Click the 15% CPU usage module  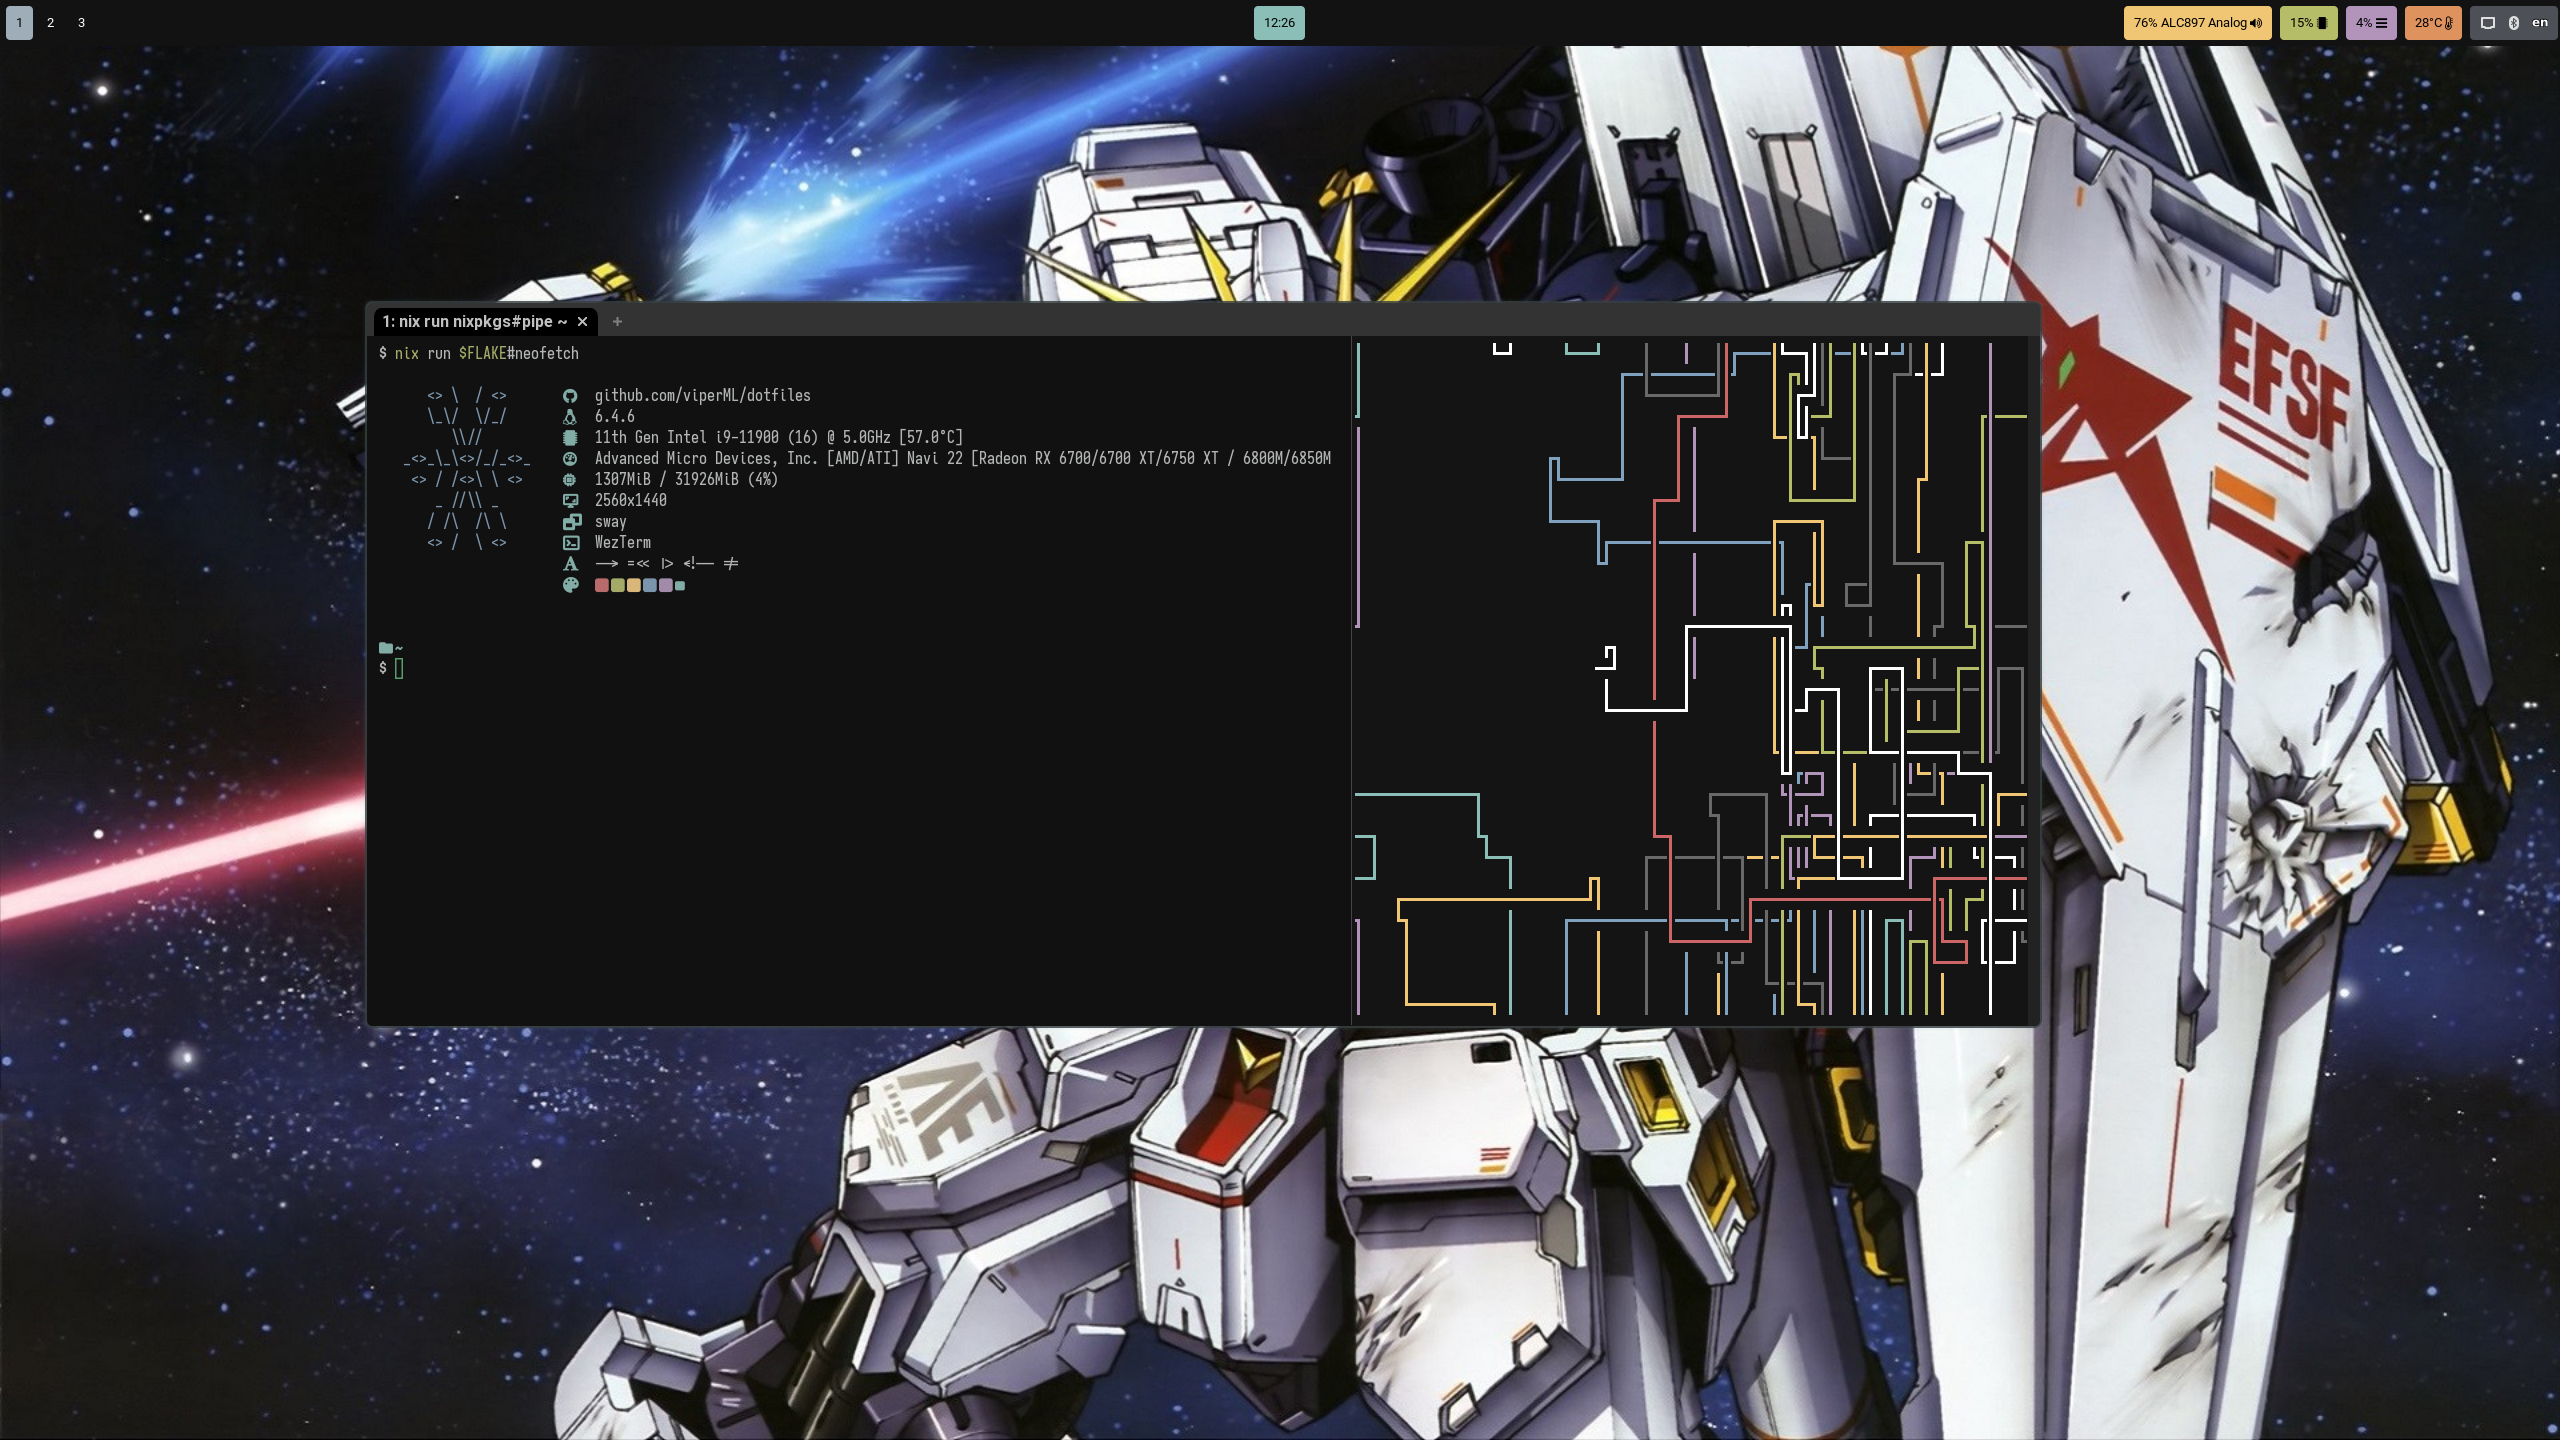[2308, 23]
